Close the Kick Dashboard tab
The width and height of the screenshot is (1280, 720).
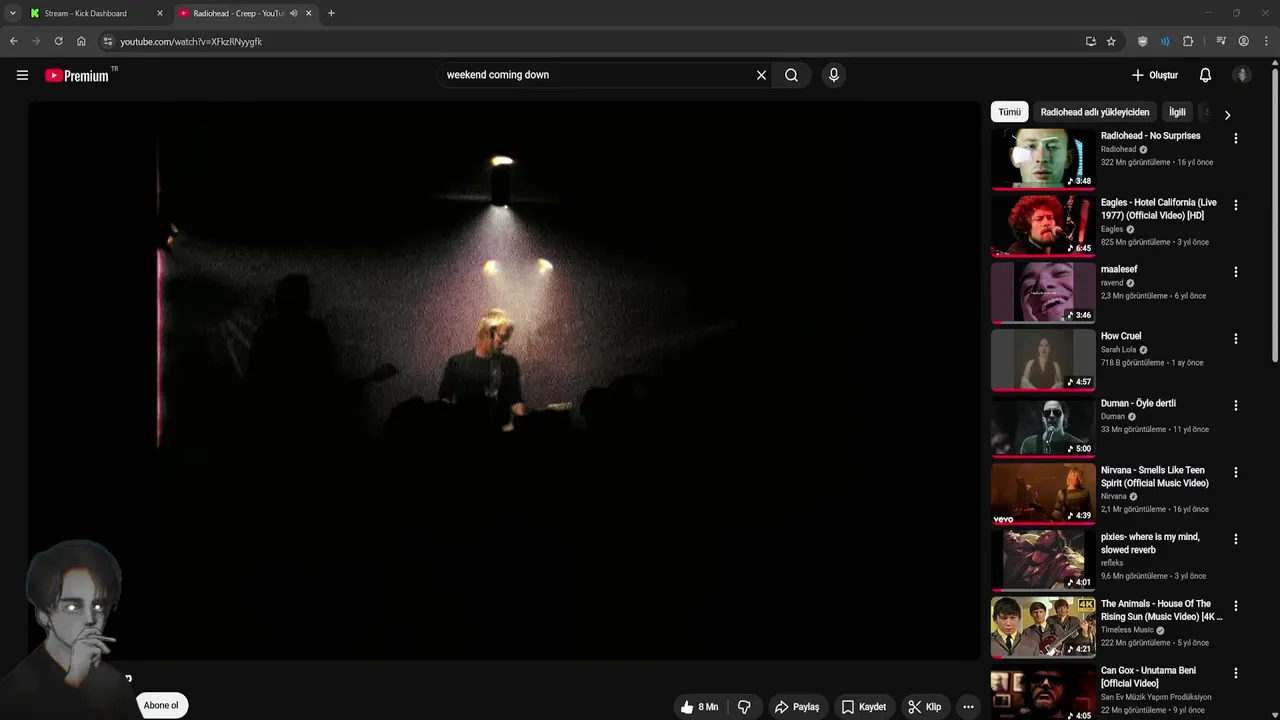point(160,13)
